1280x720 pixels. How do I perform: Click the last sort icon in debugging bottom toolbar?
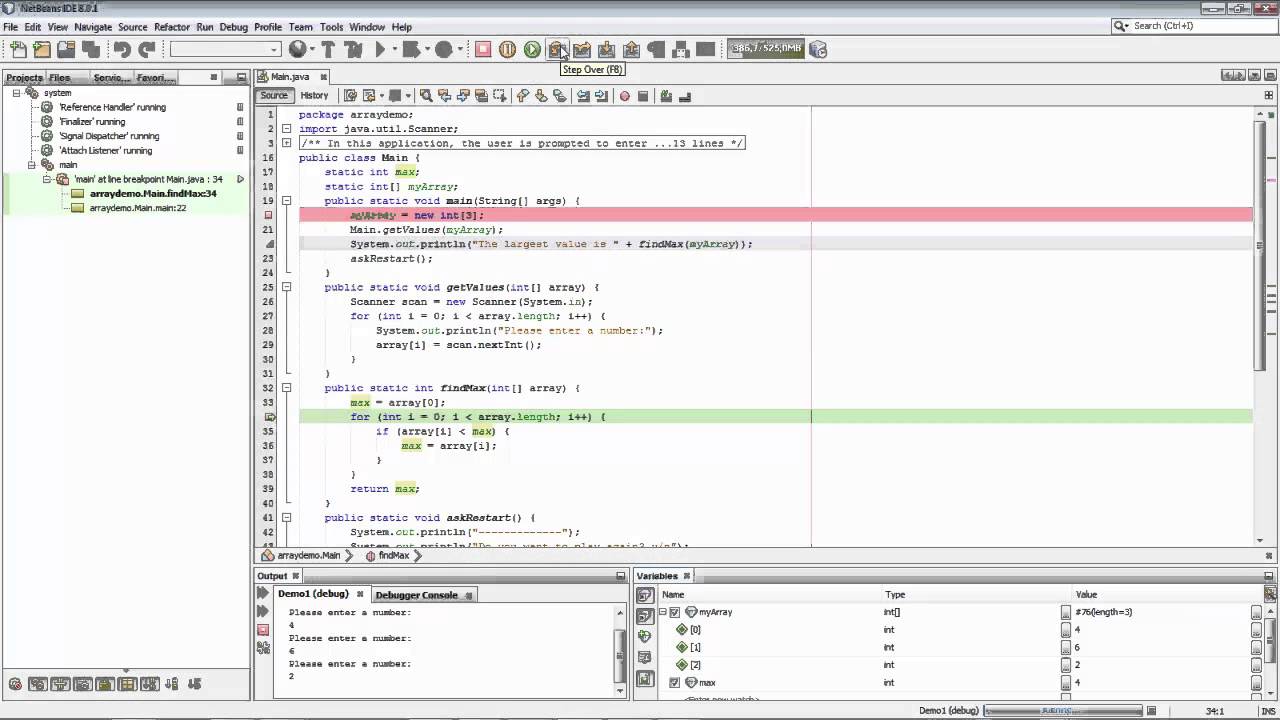[194, 685]
